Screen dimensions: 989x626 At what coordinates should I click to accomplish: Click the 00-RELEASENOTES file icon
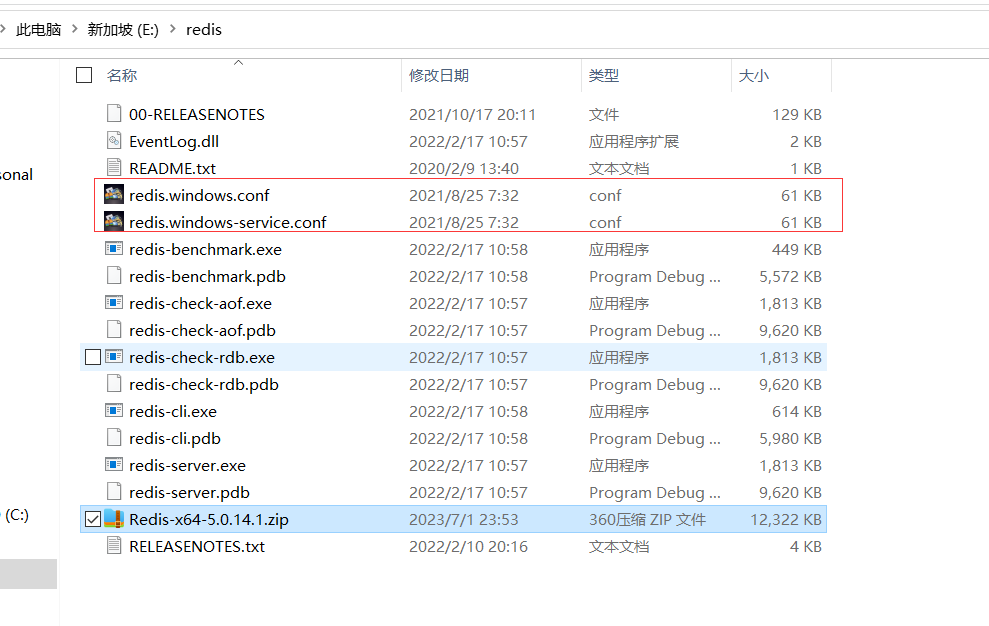coord(114,114)
